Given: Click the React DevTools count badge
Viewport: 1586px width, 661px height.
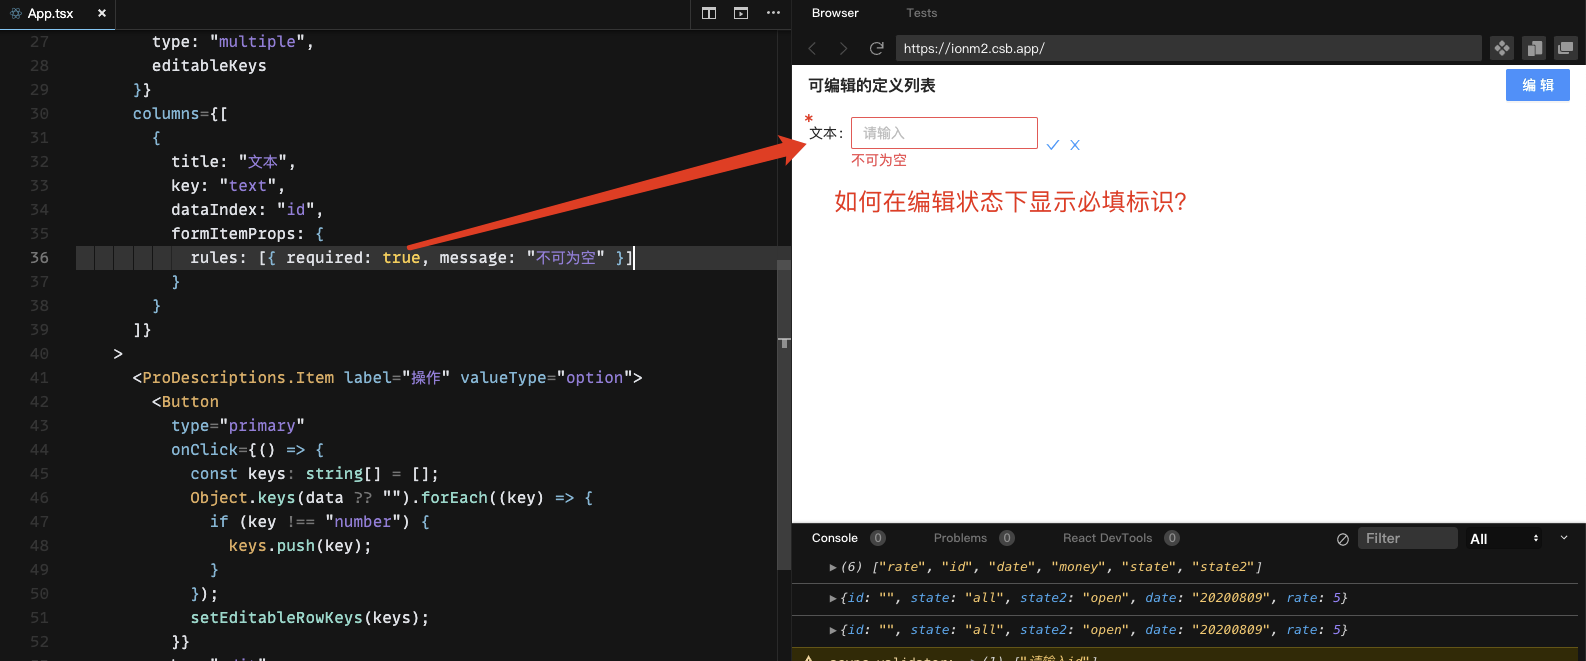Looking at the screenshot, I should click(1172, 538).
